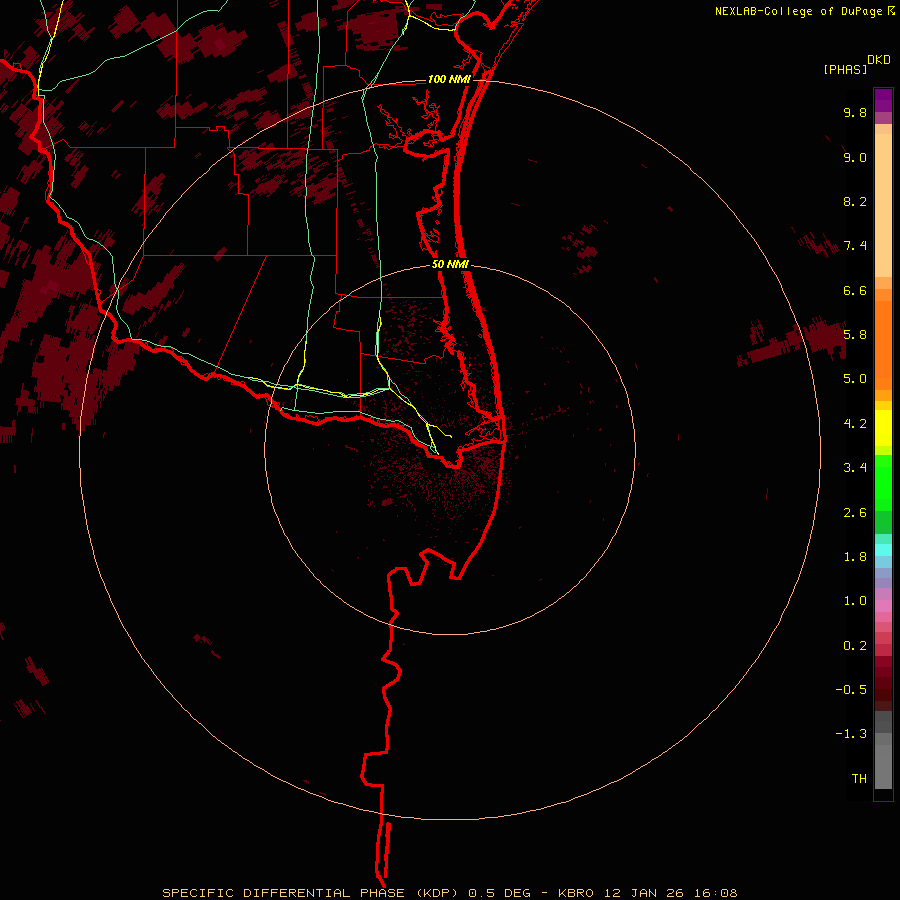Click the 8.2 value on the color scale

pos(855,201)
